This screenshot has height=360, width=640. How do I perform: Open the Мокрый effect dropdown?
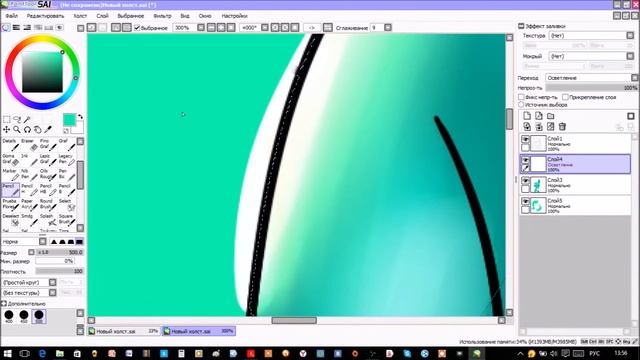pyautogui.click(x=591, y=56)
